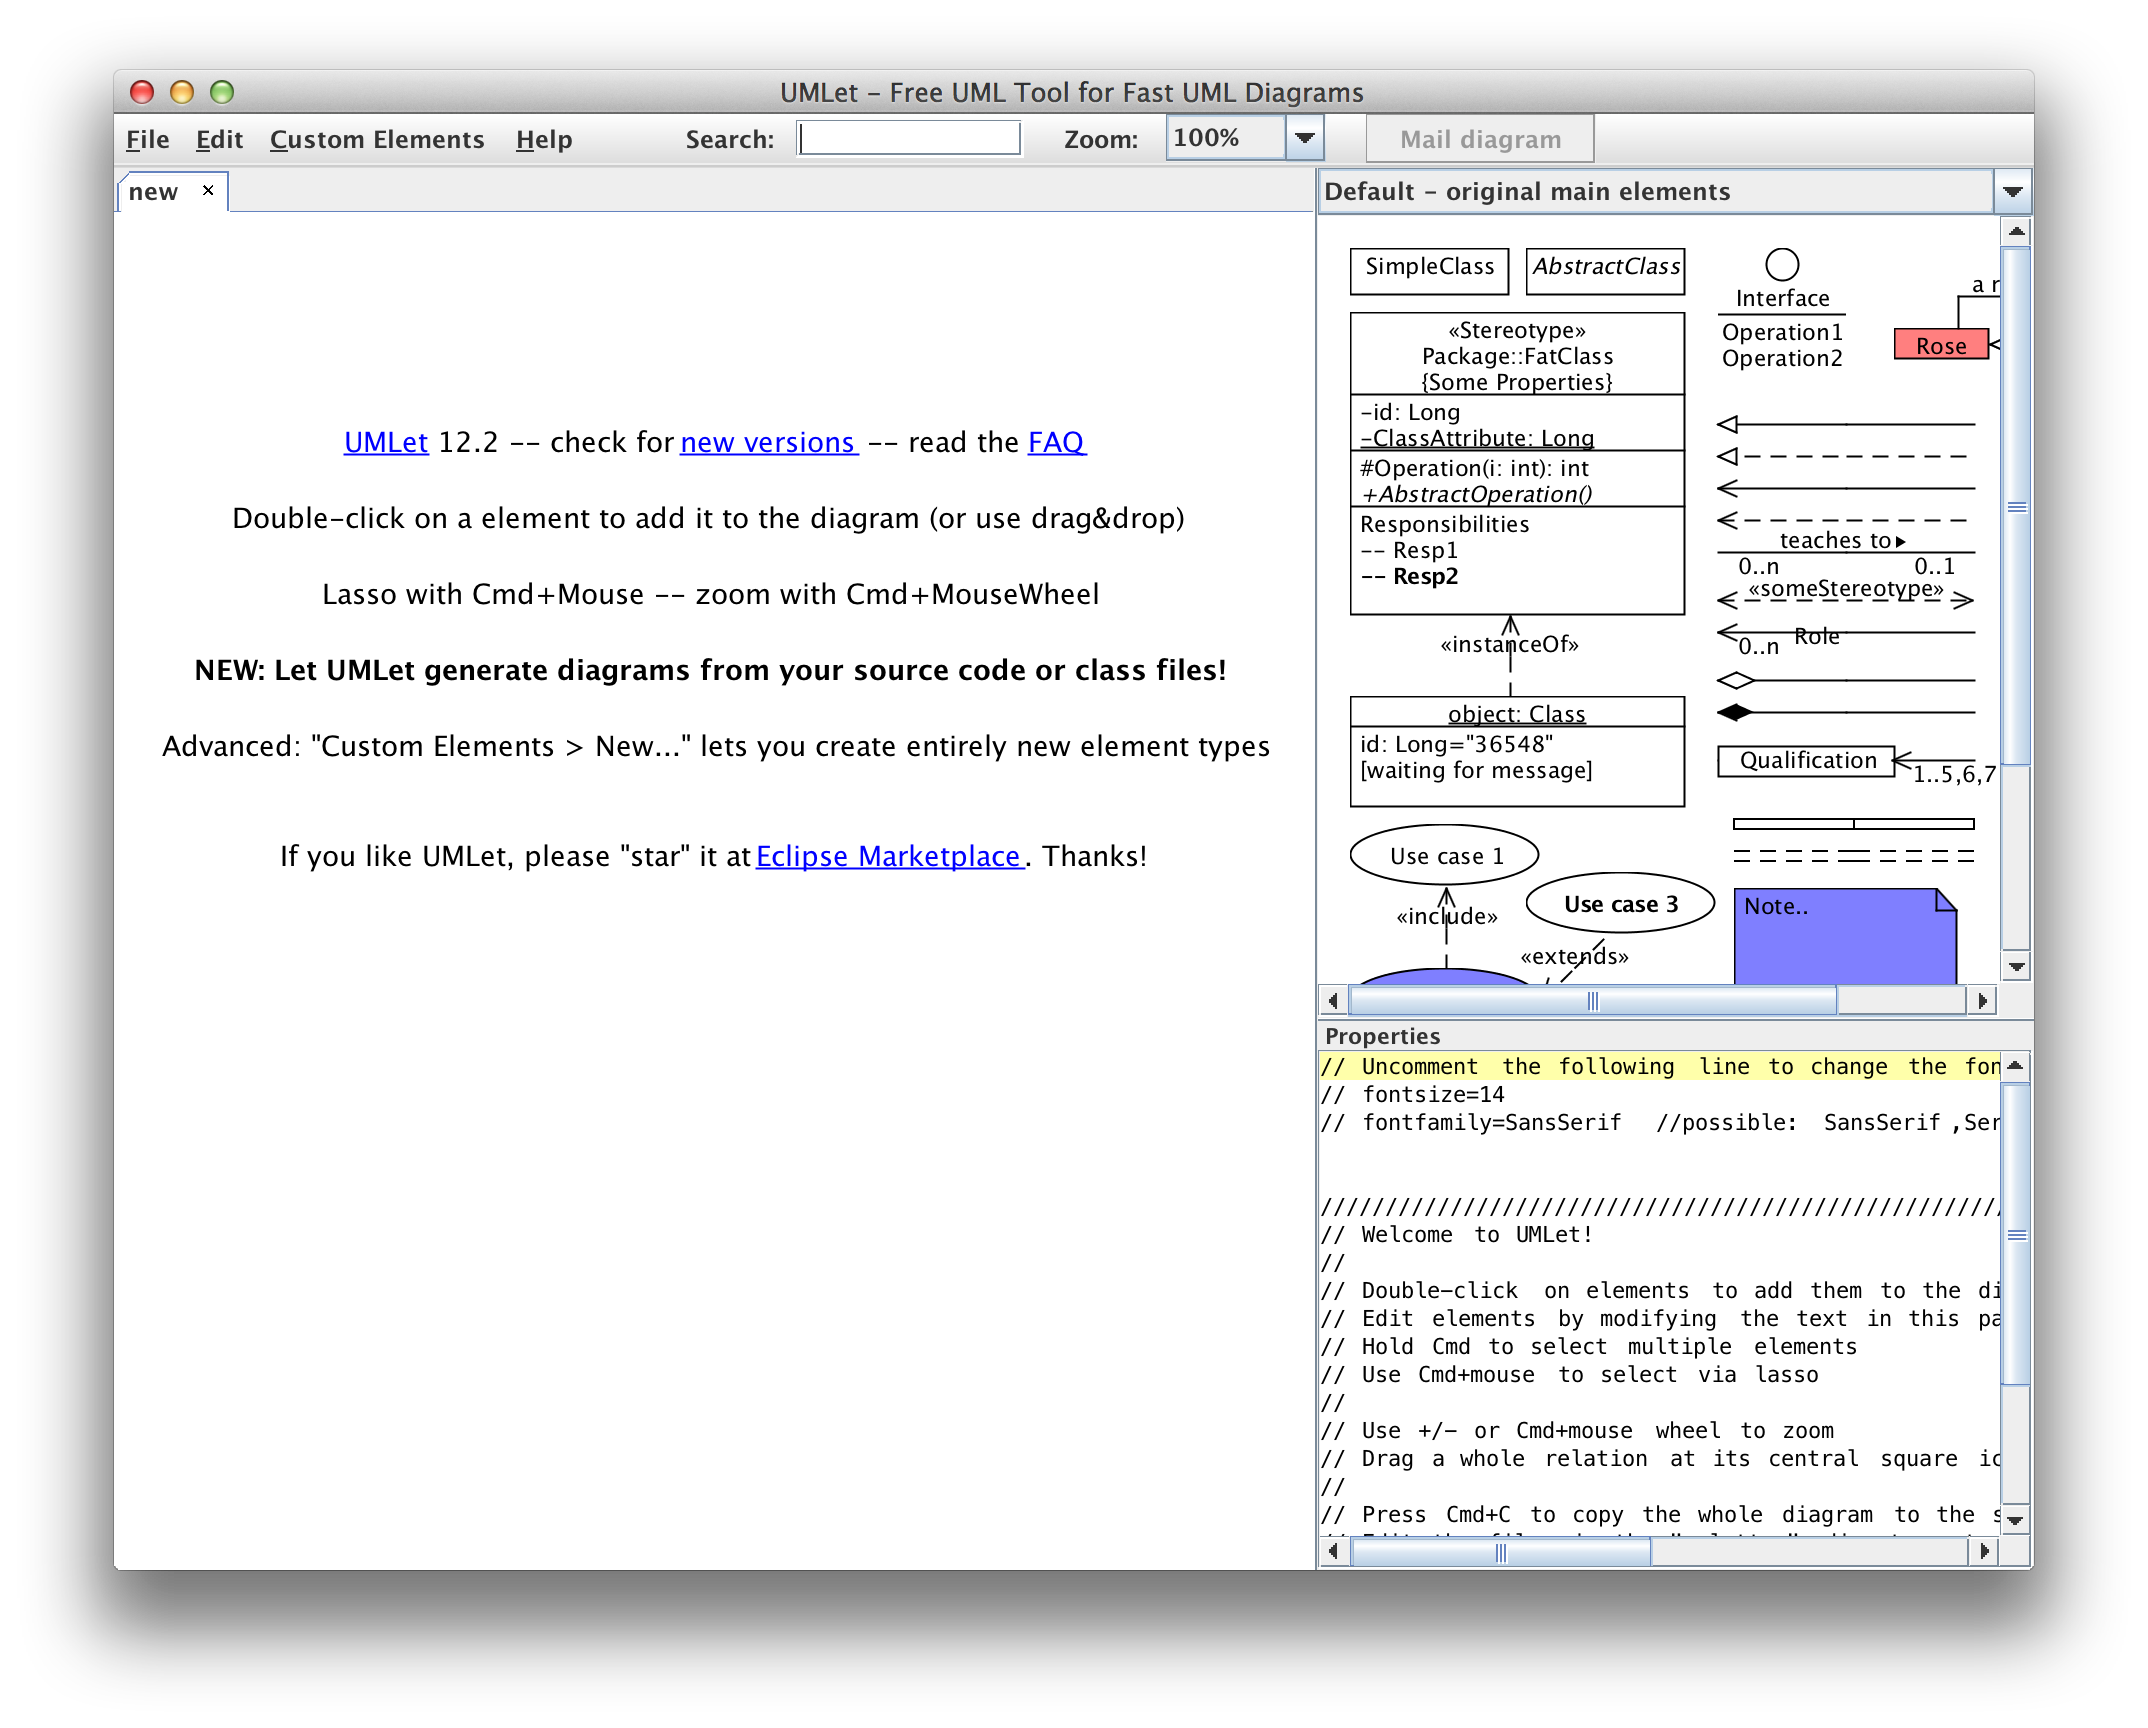Expand the palette selection dropdown arrow
2148x1728 pixels.
2012,192
